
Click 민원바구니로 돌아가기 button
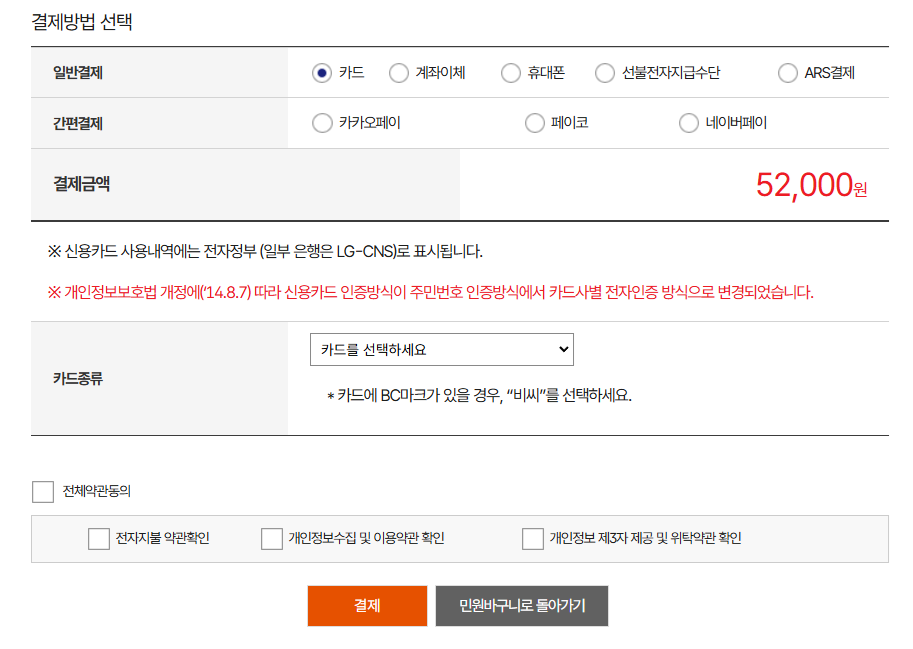521,605
